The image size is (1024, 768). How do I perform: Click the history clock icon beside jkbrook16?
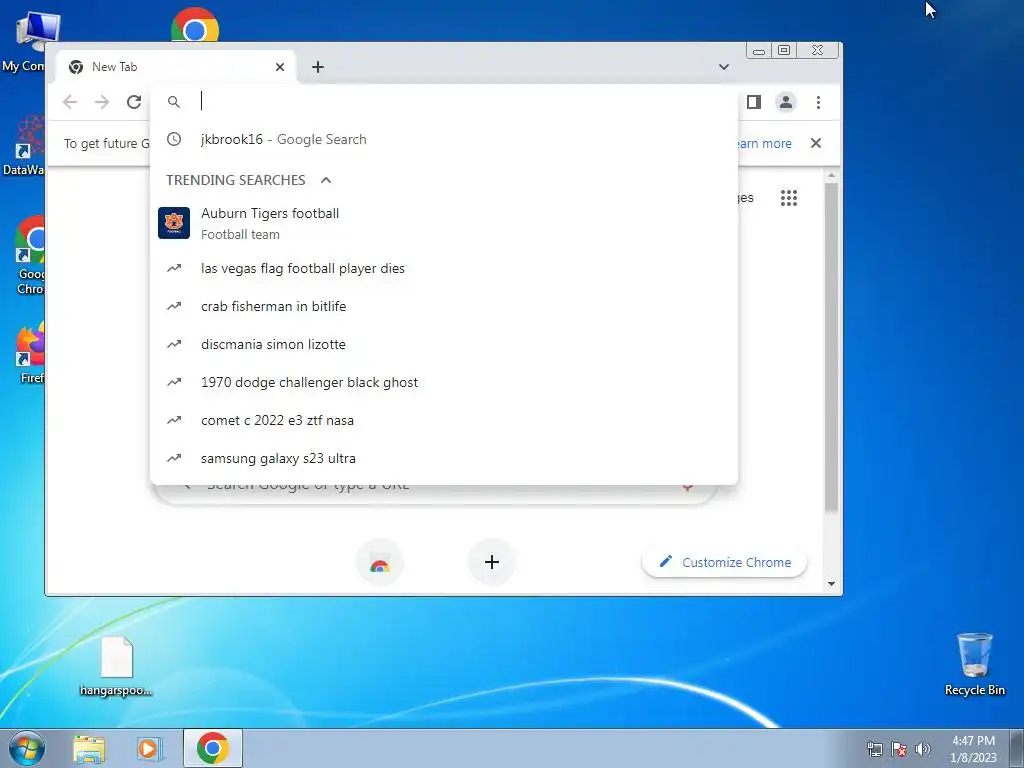click(174, 139)
